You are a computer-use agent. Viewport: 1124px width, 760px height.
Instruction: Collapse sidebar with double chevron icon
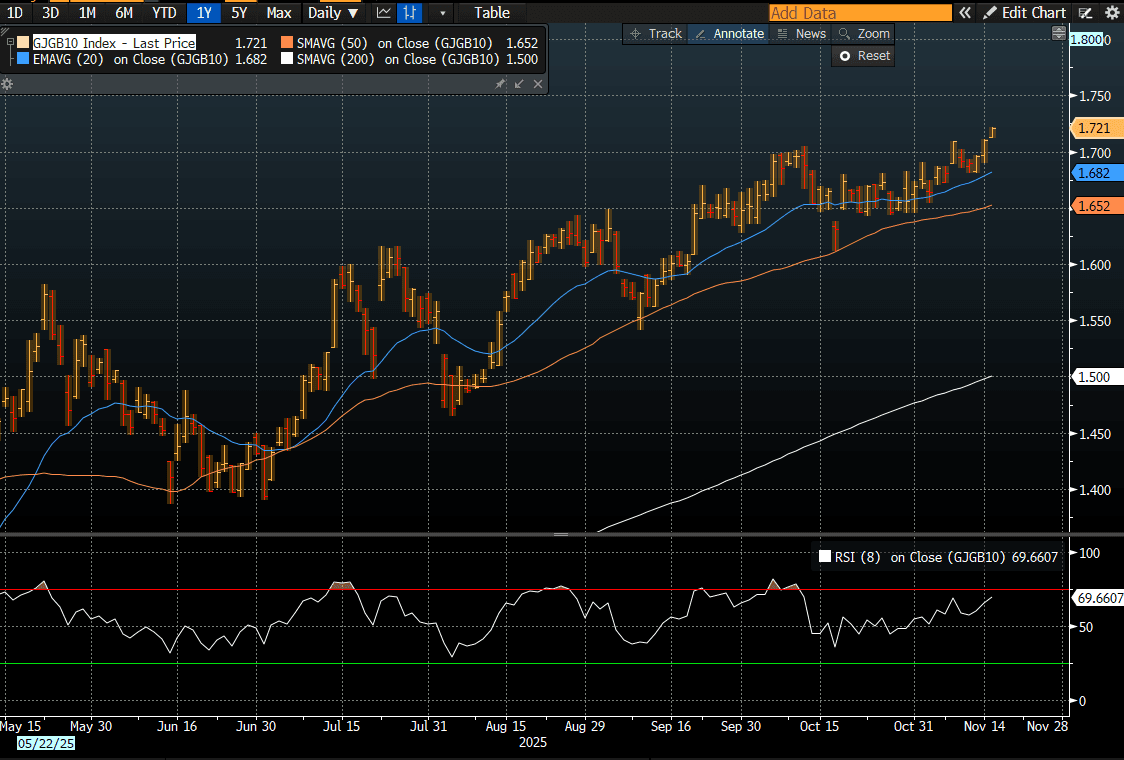pos(965,13)
